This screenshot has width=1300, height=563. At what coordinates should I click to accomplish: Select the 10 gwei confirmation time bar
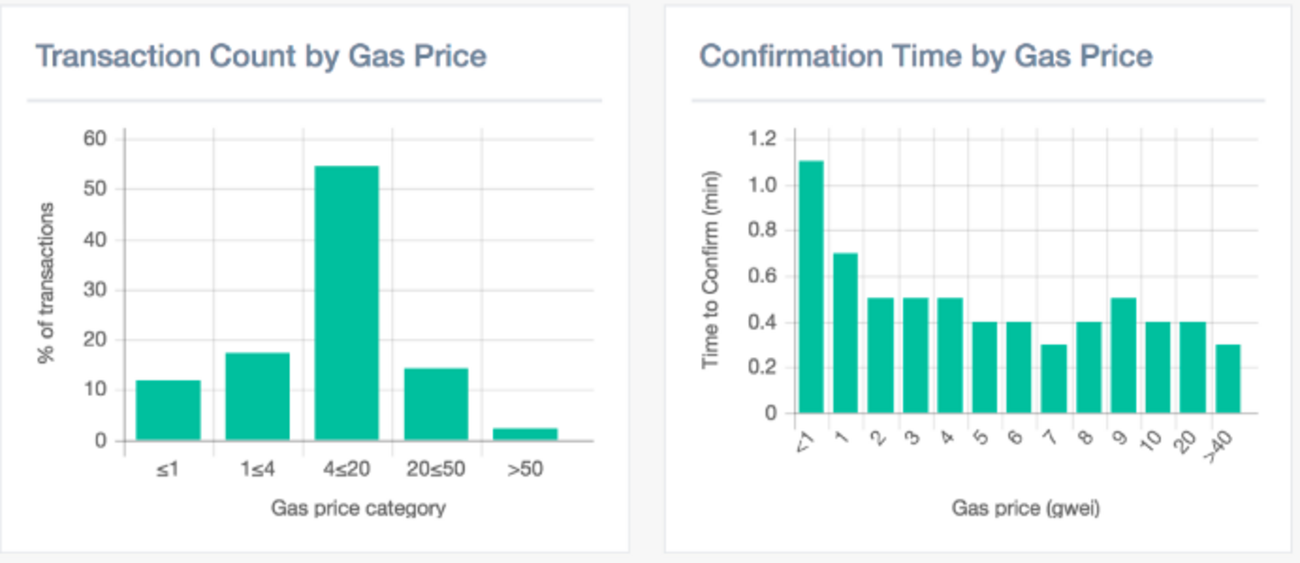click(x=1158, y=367)
